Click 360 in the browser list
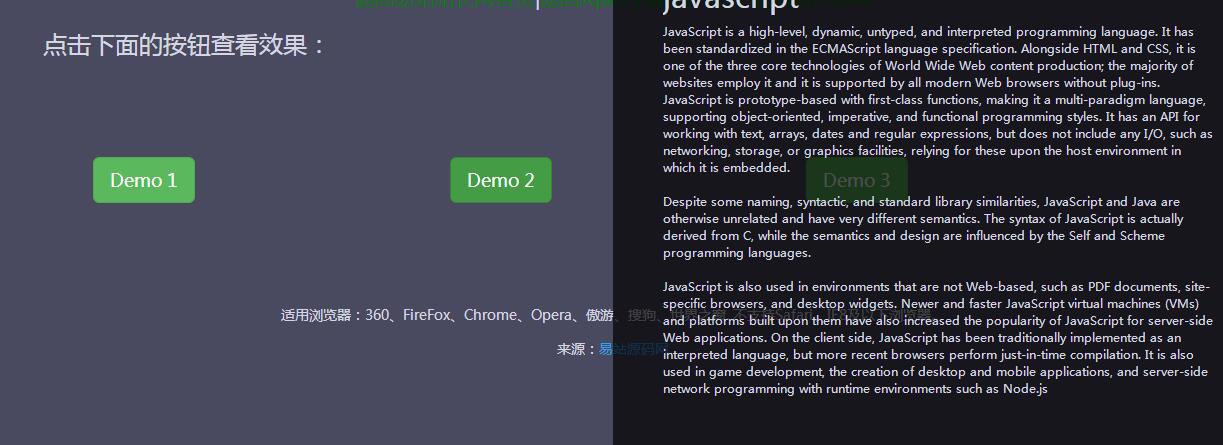This screenshot has height=445, width=1223. pyautogui.click(x=377, y=316)
